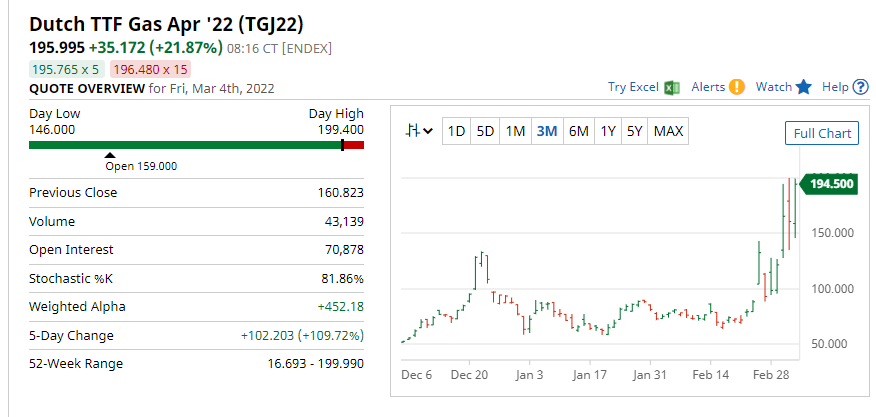Open the chart type bar icon dropdown
The width and height of the screenshot is (876, 417).
coord(419,131)
